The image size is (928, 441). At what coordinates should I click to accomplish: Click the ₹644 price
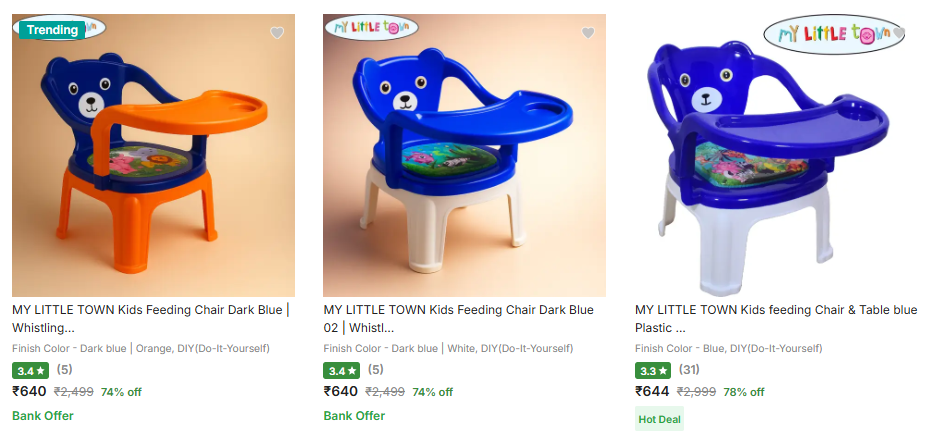[652, 392]
